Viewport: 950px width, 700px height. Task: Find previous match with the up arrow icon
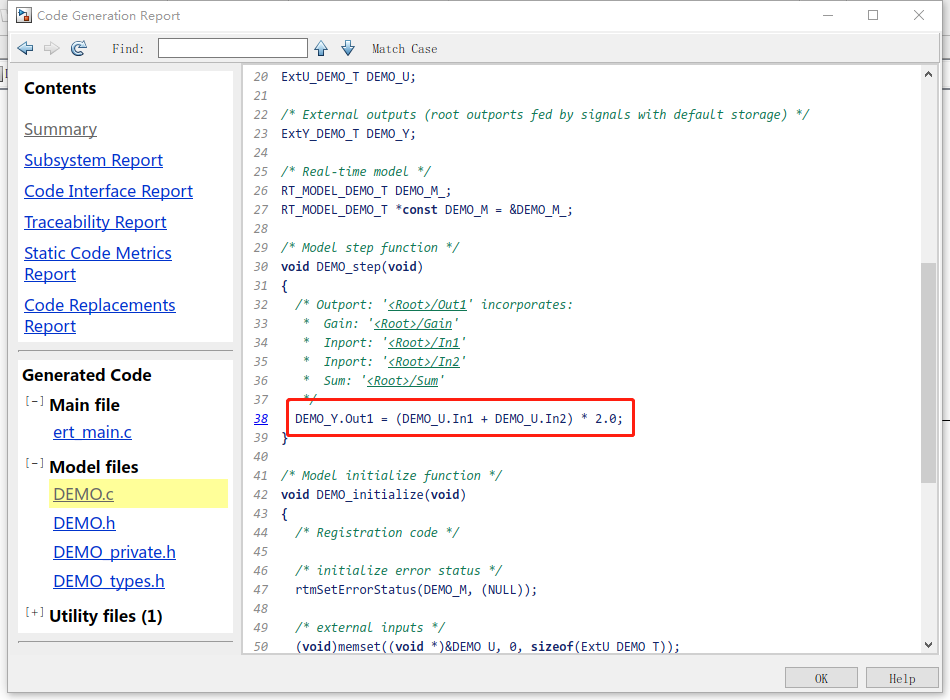(320, 48)
